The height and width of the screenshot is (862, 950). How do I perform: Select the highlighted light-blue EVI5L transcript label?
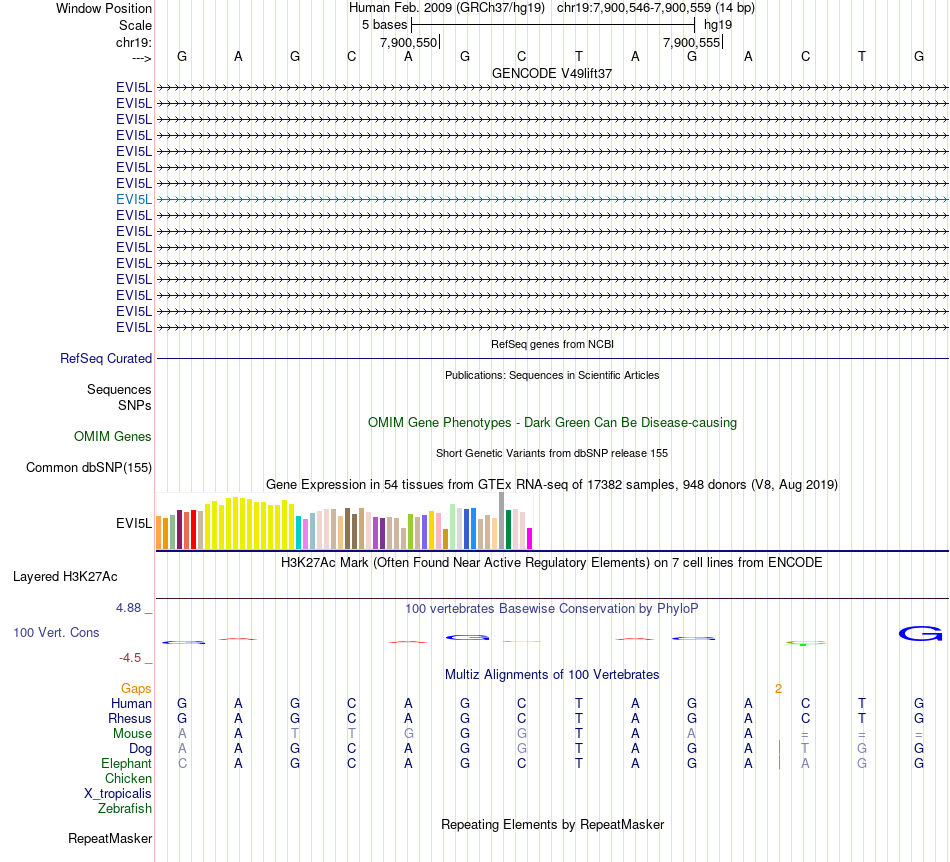pyautogui.click(x=134, y=199)
